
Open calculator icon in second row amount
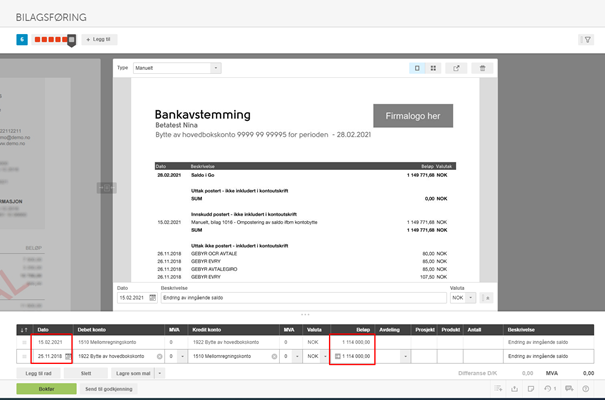click(338, 356)
